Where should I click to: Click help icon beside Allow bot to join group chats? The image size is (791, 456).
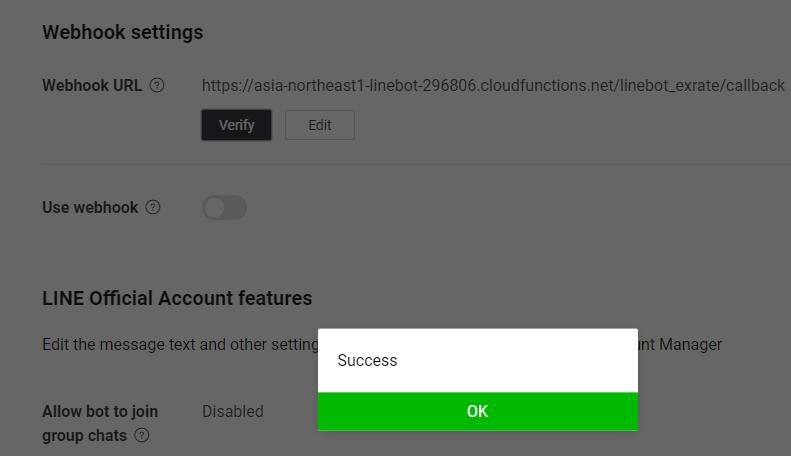click(x=142, y=435)
